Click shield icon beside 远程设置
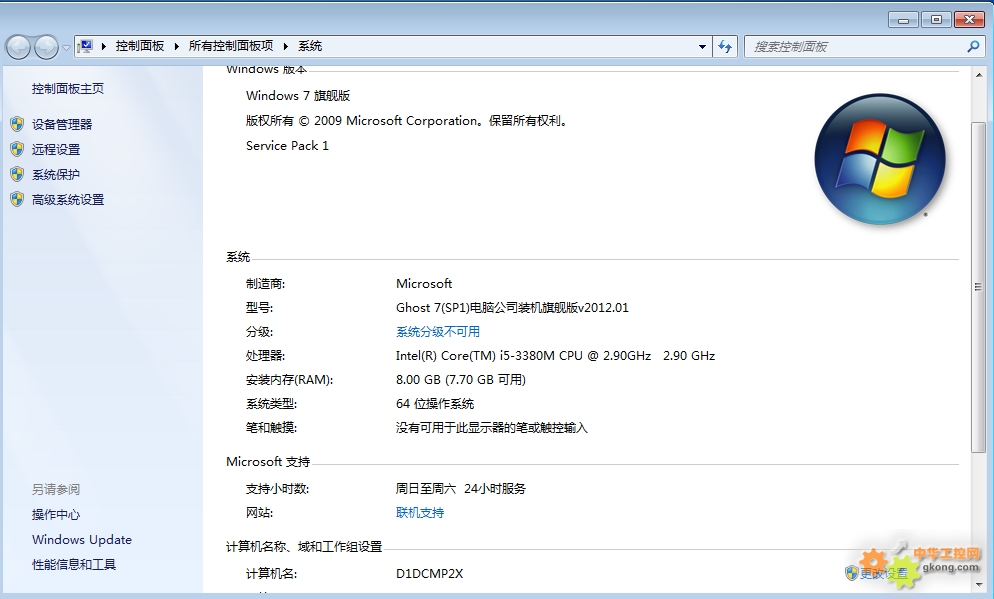Viewport: 994px width, 599px height. 17,150
